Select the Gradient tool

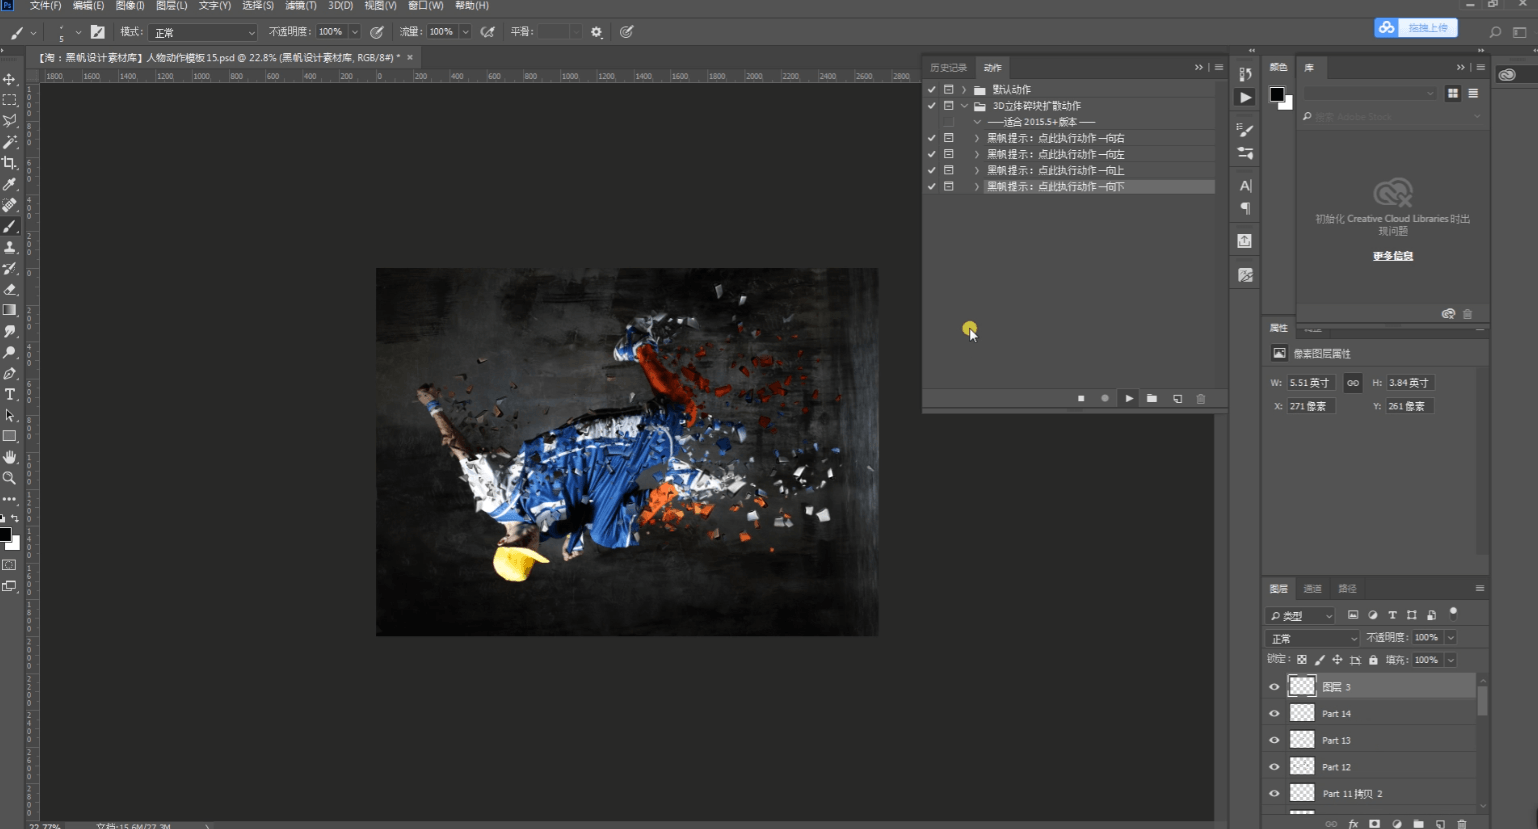pos(10,310)
